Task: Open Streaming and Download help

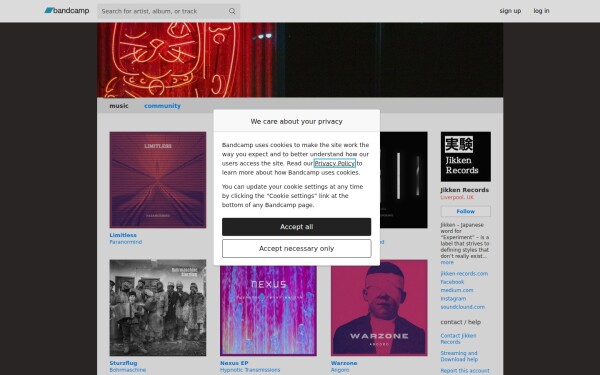Action: coord(459,356)
